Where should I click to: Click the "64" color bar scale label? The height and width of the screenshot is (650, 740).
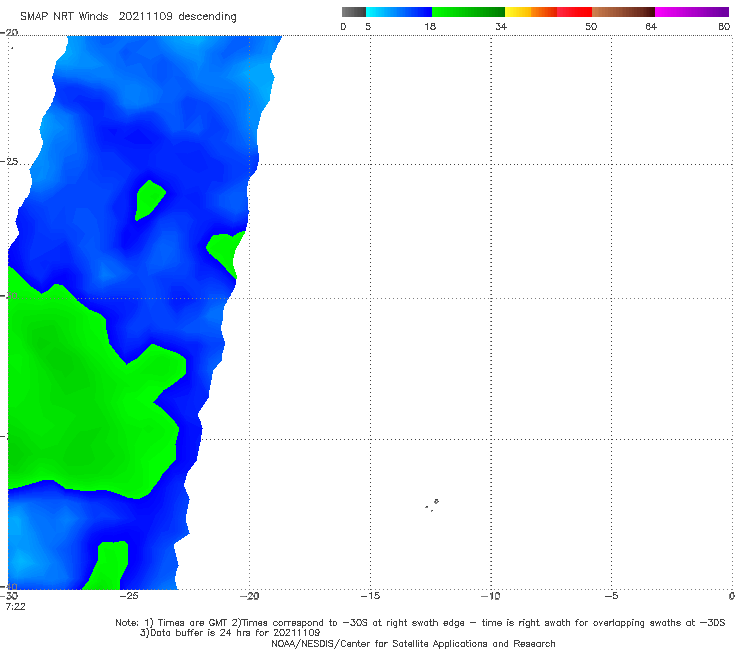(651, 27)
